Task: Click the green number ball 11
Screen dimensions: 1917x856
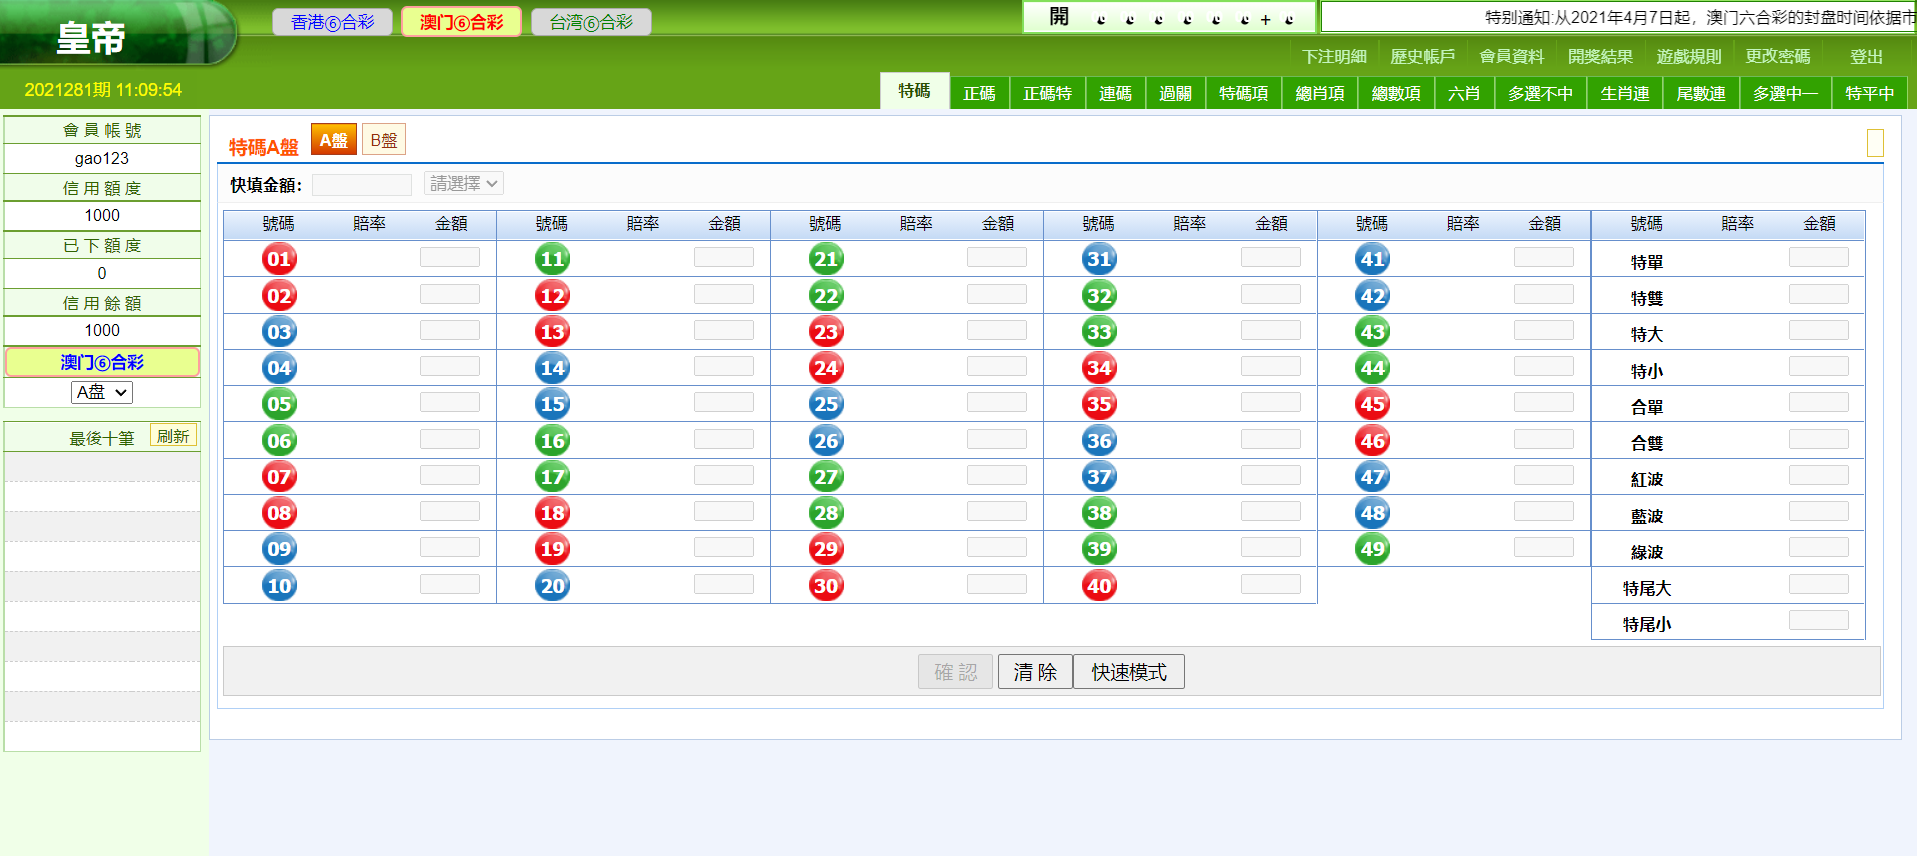Action: (x=552, y=259)
